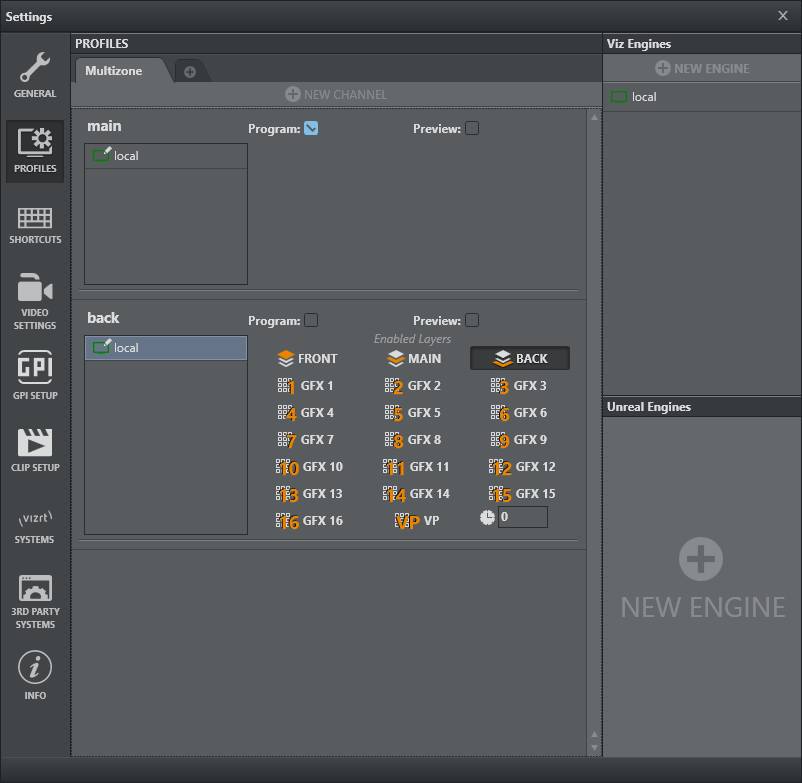
Task: Go to Video Settings section
Action: (35, 300)
